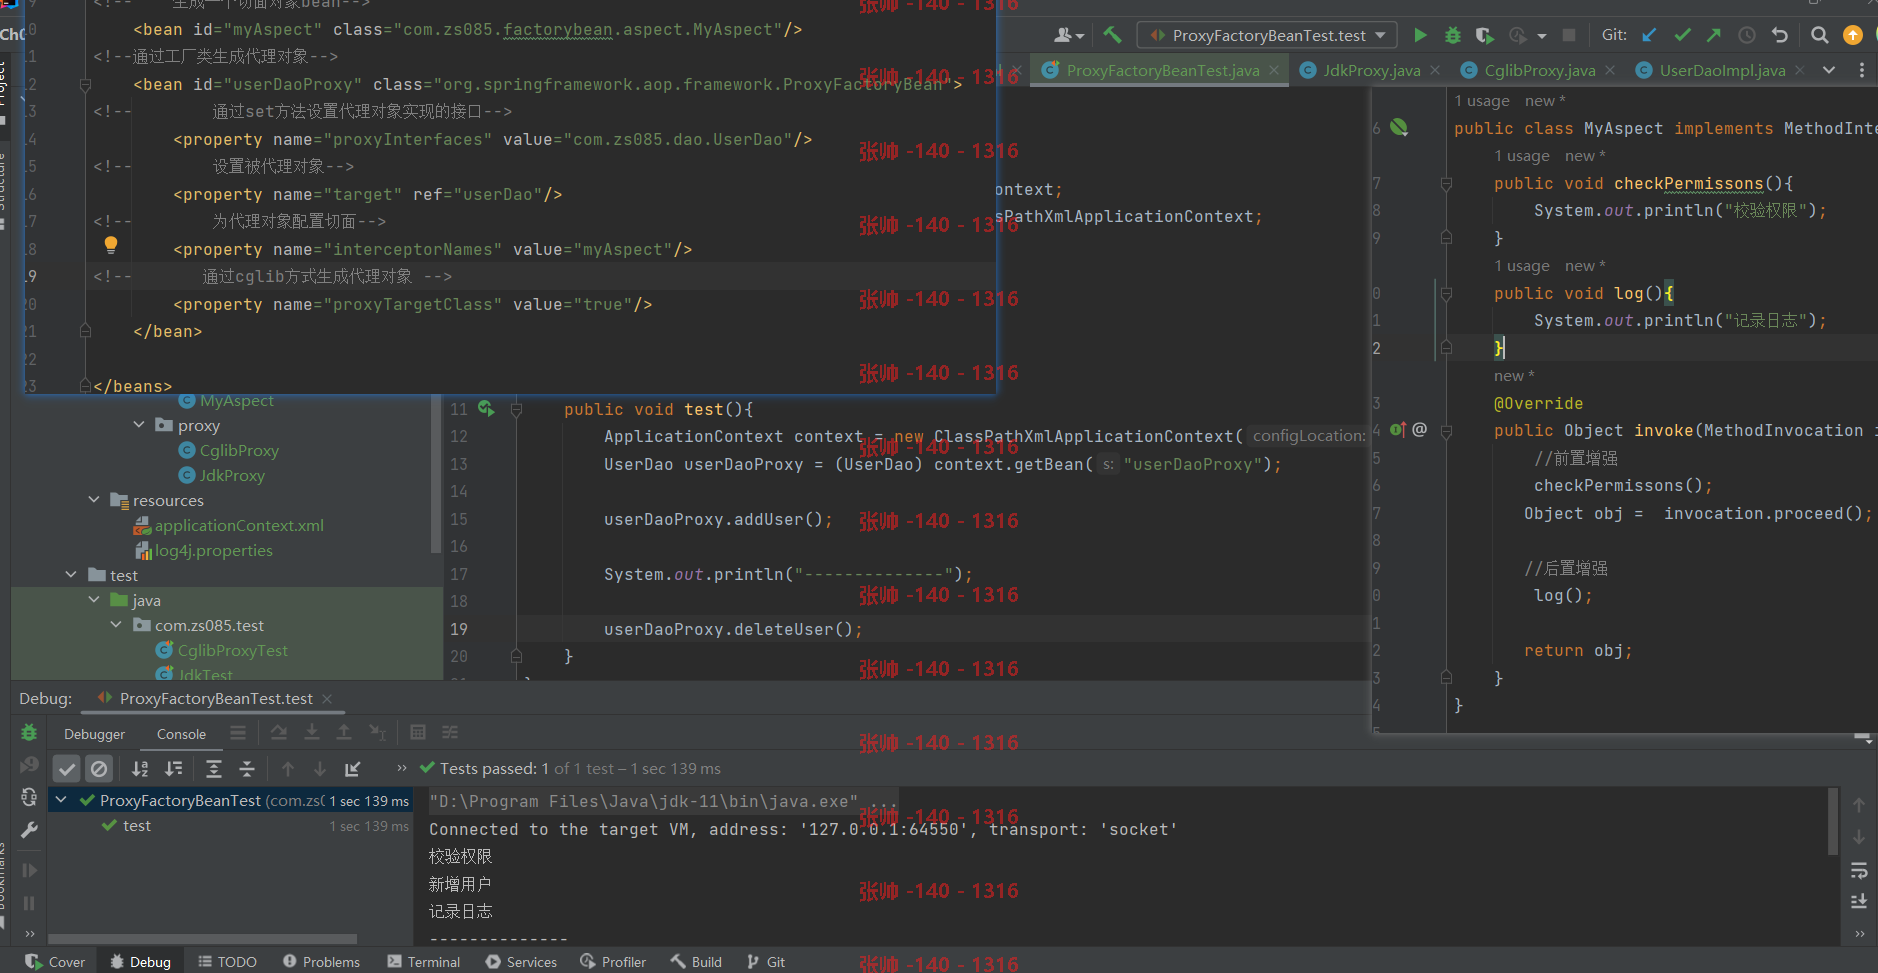This screenshot has width=1878, height=973.
Task: Sort tests by duration
Action: (x=174, y=769)
